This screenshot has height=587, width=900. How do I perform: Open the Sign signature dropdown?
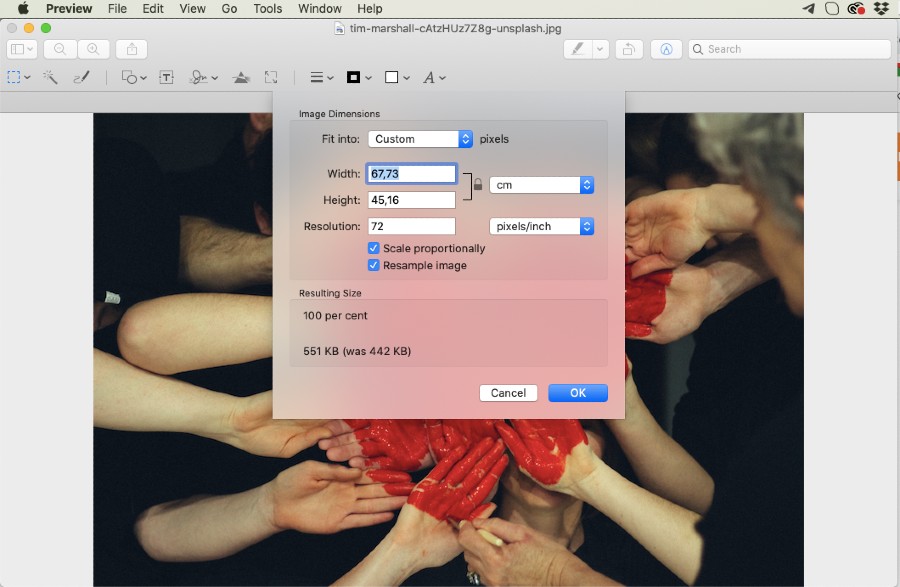click(x=203, y=77)
